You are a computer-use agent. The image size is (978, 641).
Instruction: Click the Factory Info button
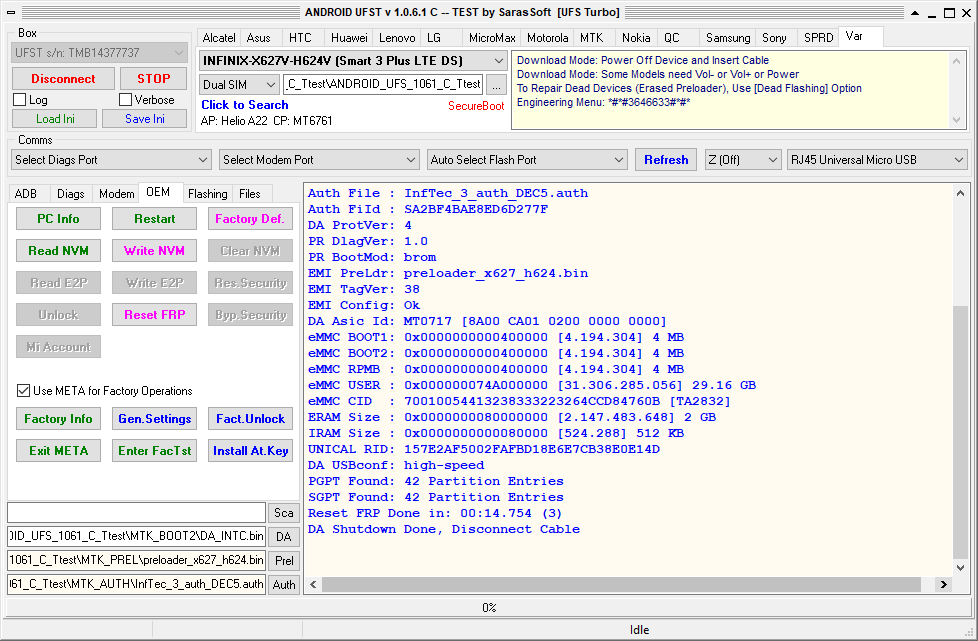click(58, 419)
